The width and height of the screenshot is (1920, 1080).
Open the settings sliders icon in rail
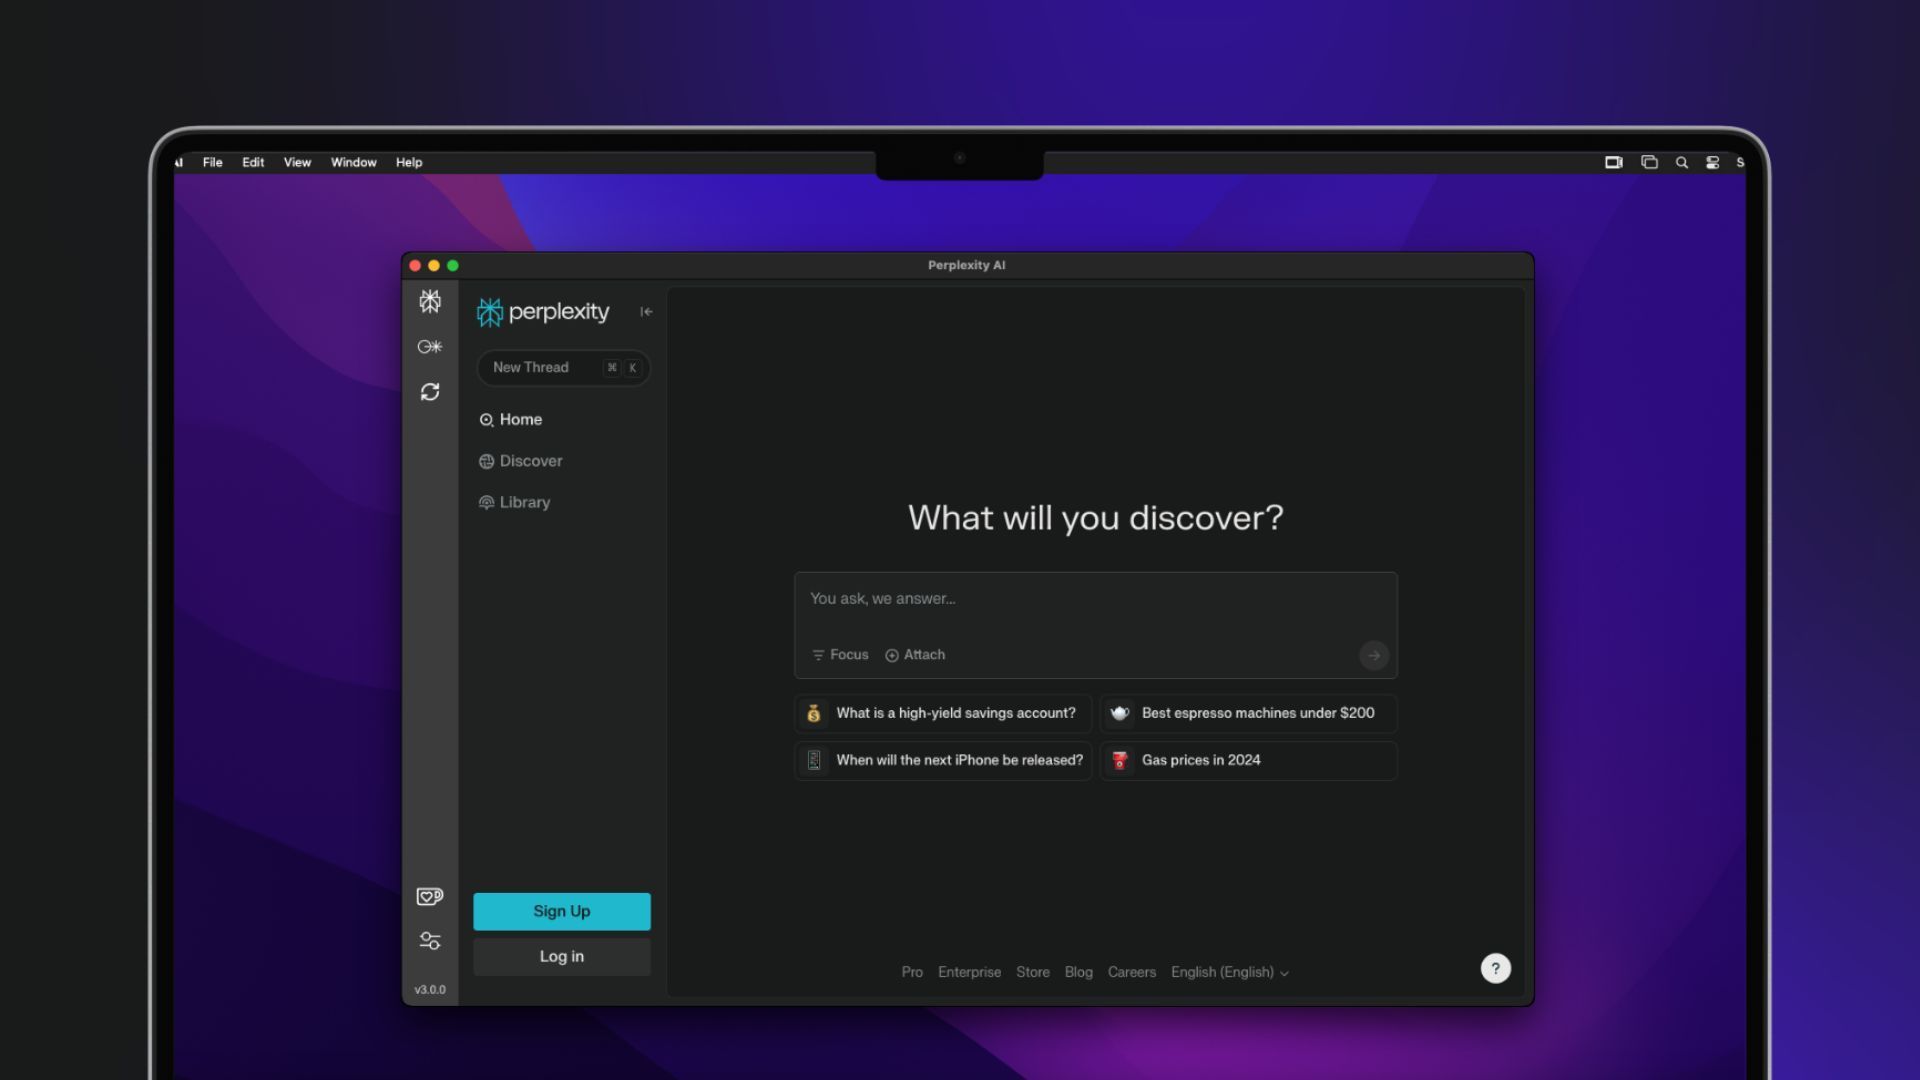(x=430, y=941)
